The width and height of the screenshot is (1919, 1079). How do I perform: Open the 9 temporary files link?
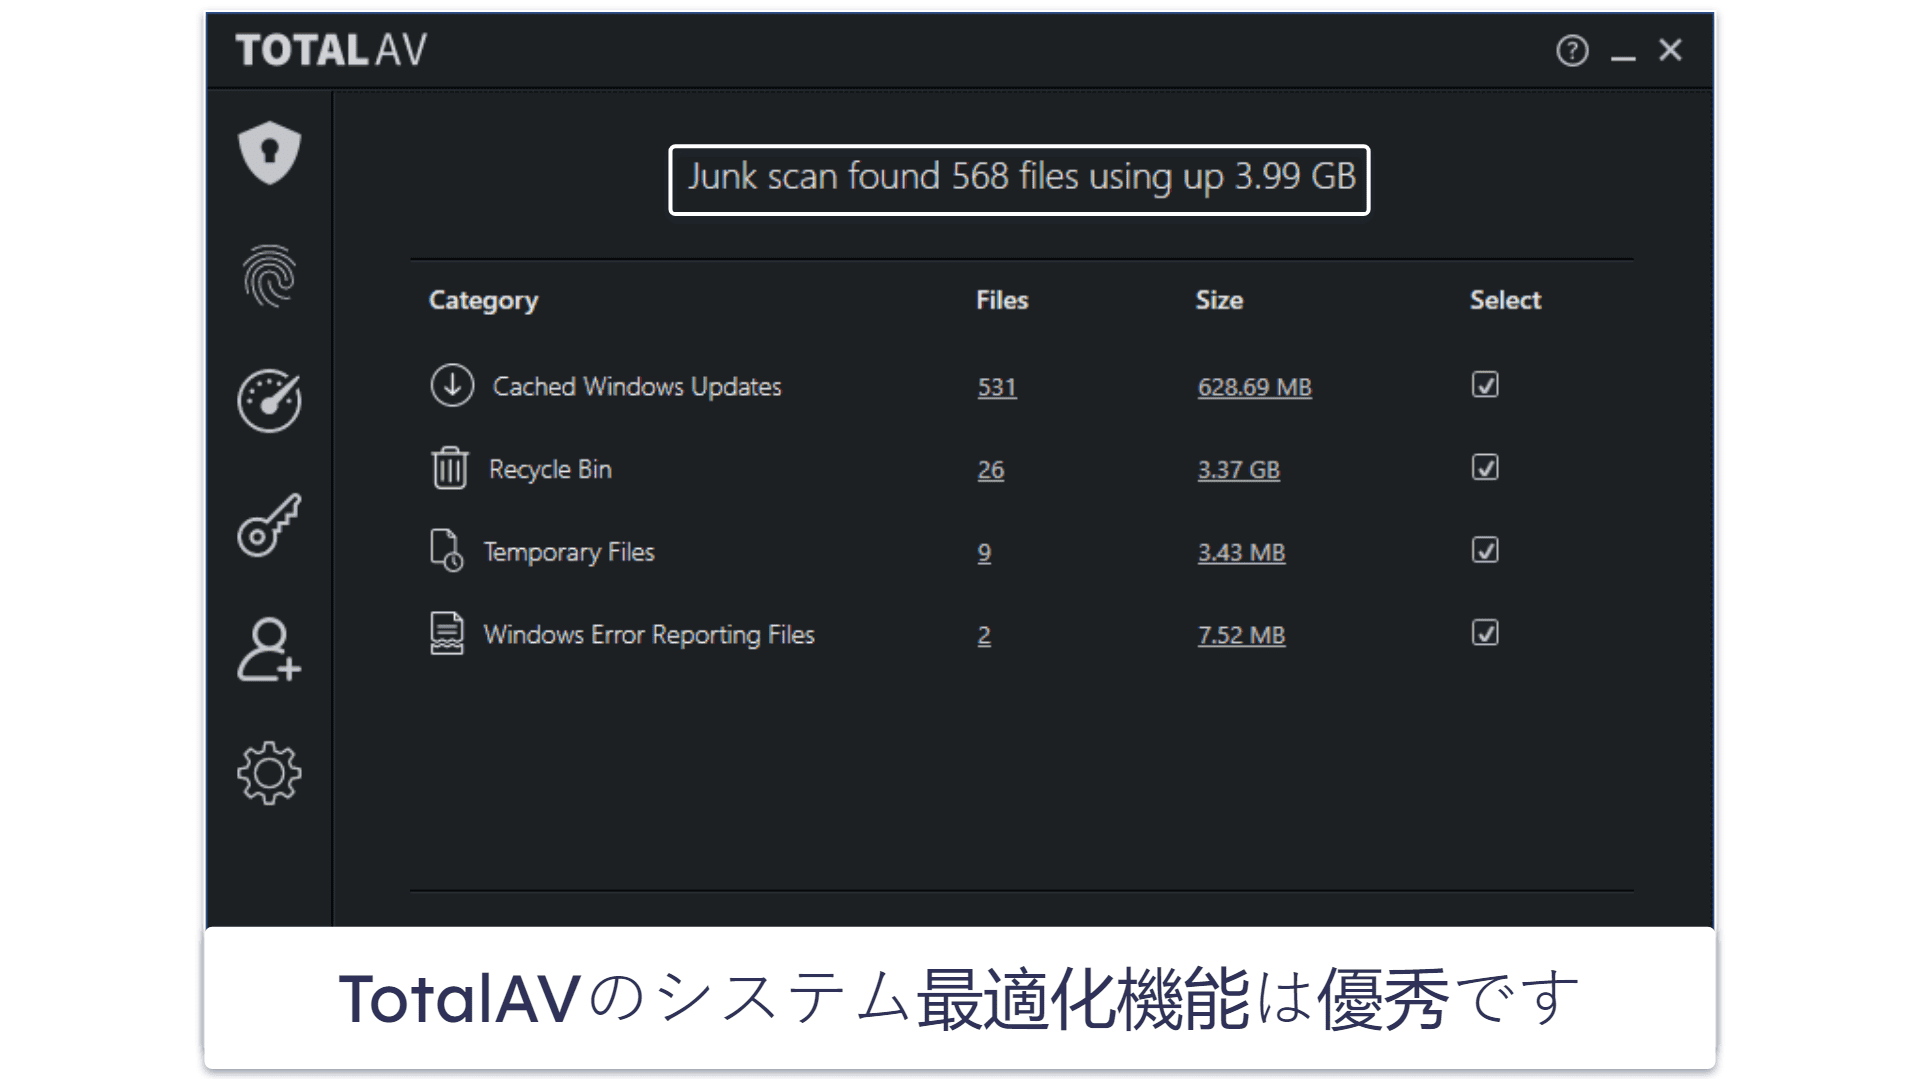coord(984,553)
